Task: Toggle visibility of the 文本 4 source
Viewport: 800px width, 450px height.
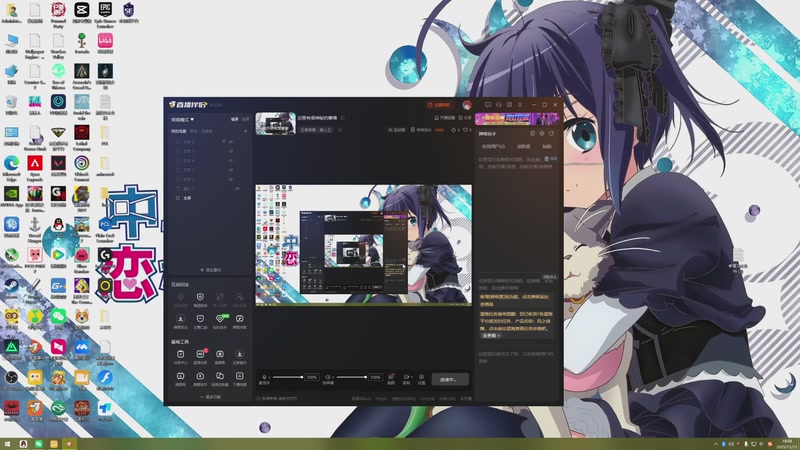Action: tap(231, 161)
